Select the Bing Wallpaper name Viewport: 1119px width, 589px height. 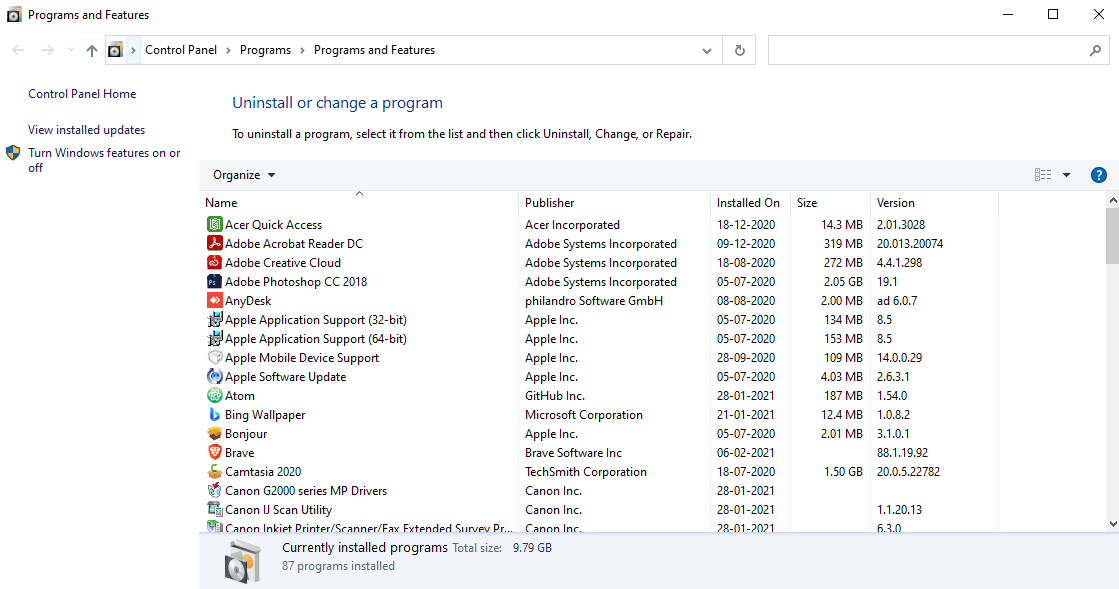point(265,415)
